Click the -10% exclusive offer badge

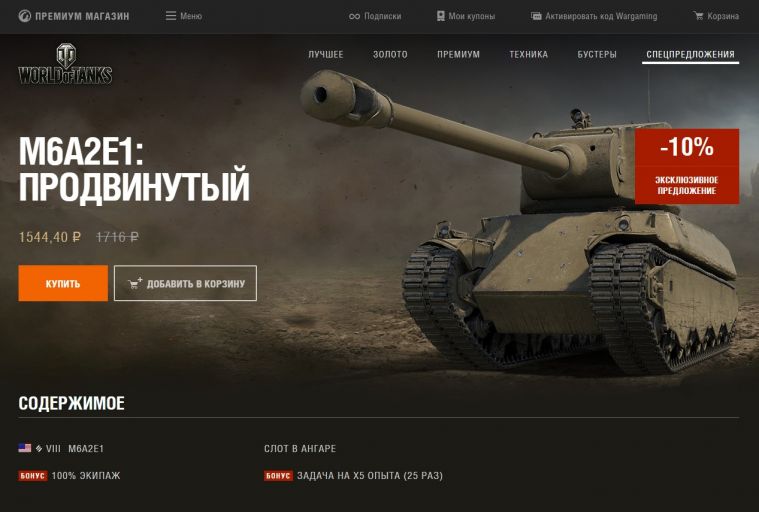pos(687,166)
